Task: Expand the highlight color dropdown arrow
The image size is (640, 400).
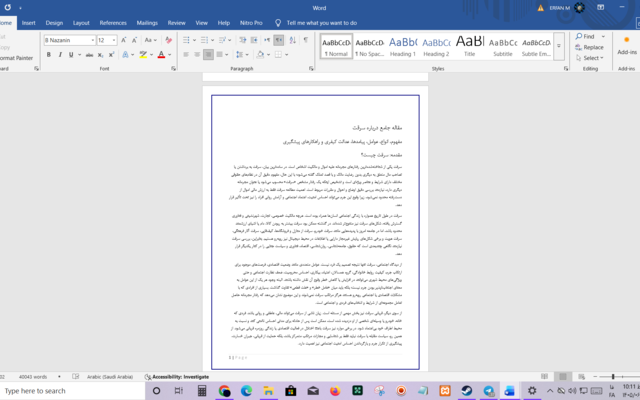Action: (x=151, y=55)
